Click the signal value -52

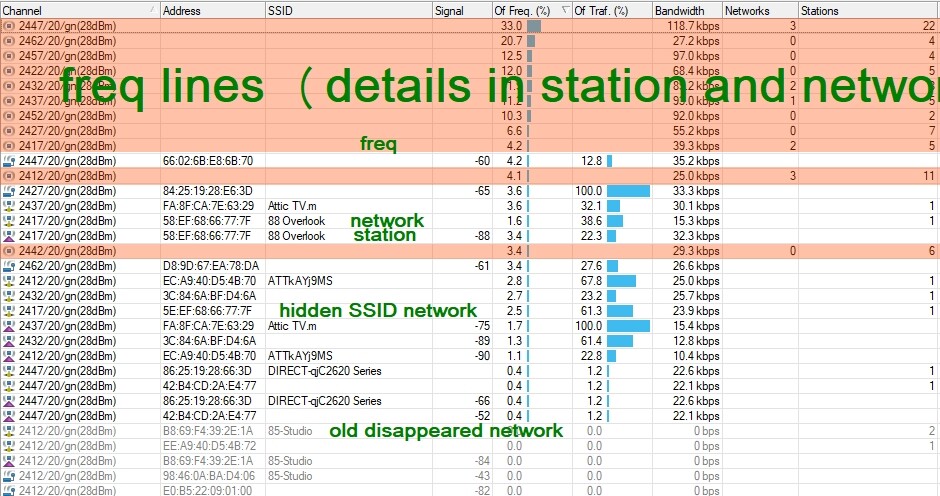(482, 416)
